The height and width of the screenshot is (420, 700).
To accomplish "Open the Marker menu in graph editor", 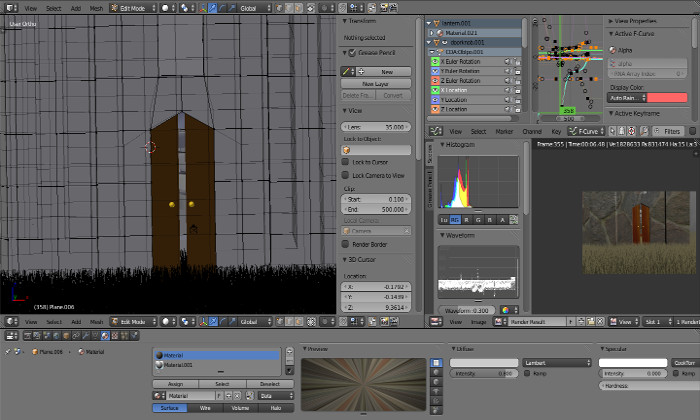I will point(504,131).
